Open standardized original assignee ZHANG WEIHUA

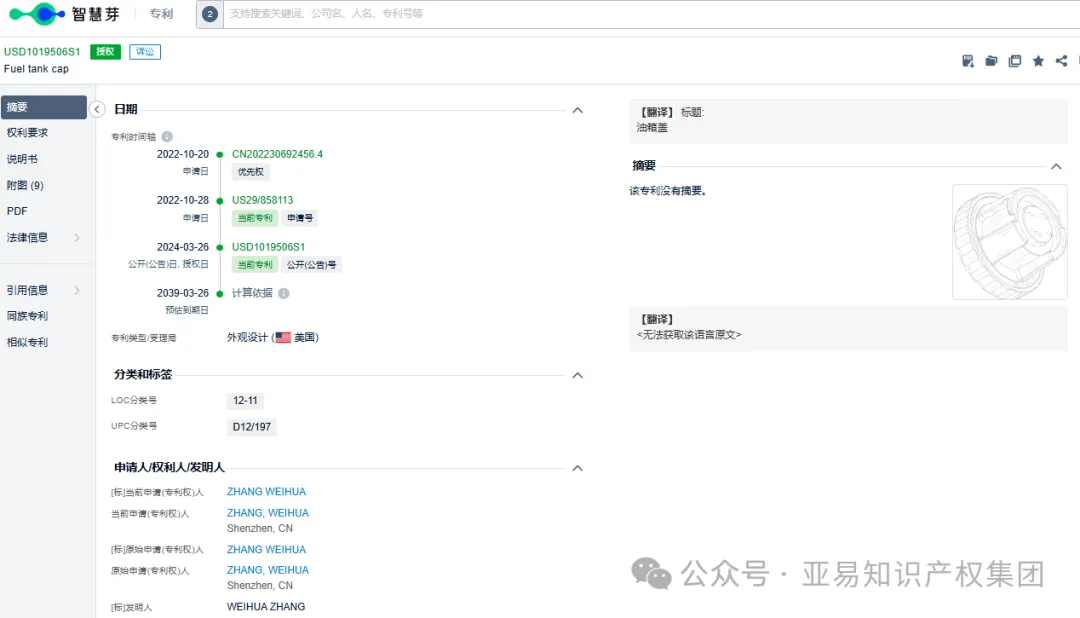[x=267, y=550]
